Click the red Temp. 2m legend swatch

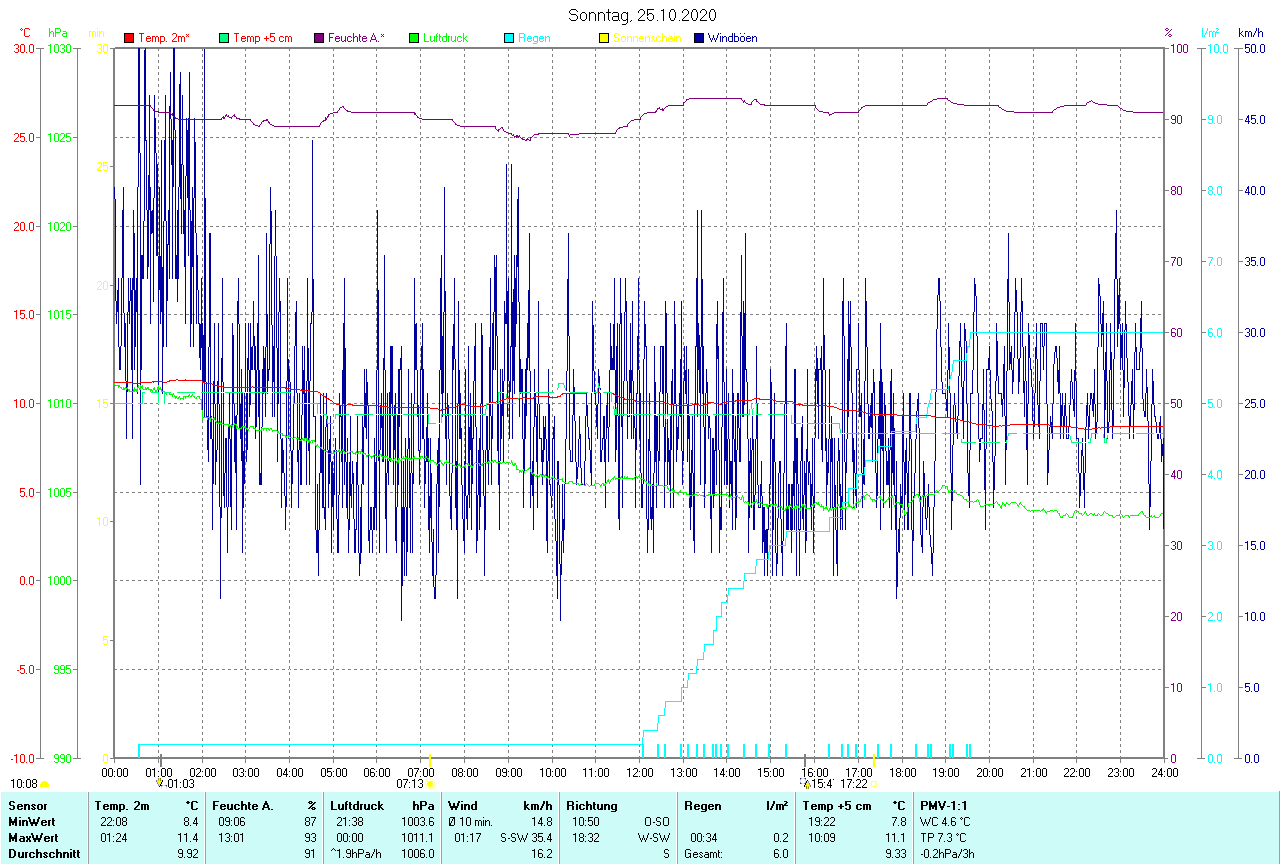129,38
